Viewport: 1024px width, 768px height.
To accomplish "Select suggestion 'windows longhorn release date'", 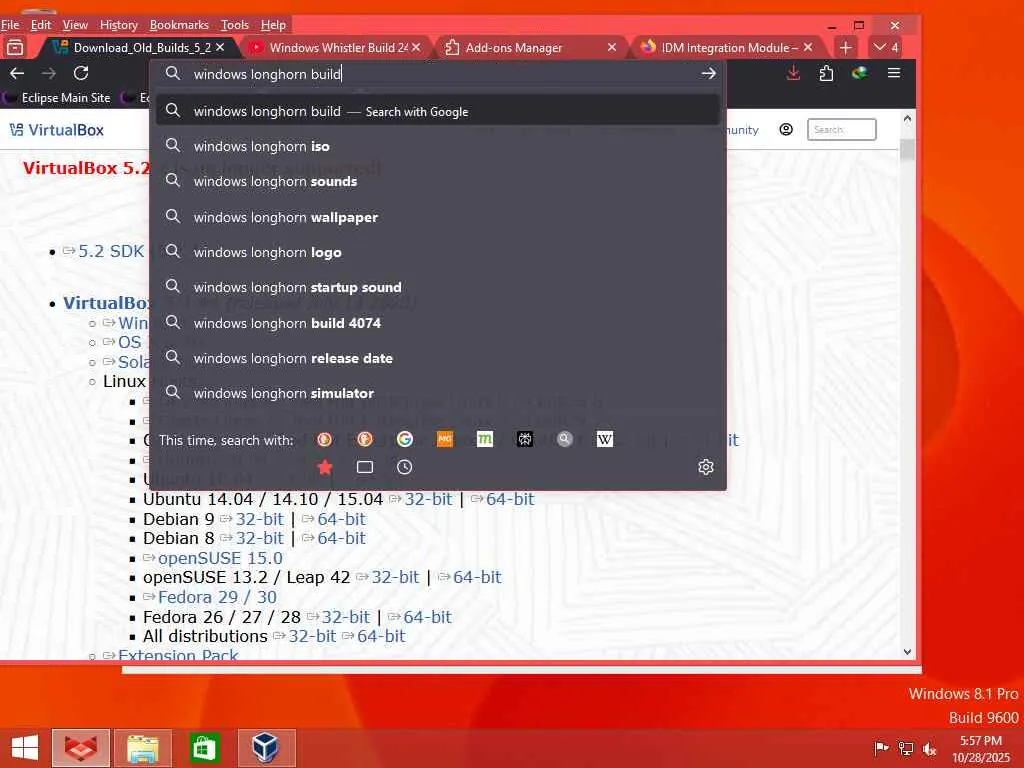I will point(438,358).
